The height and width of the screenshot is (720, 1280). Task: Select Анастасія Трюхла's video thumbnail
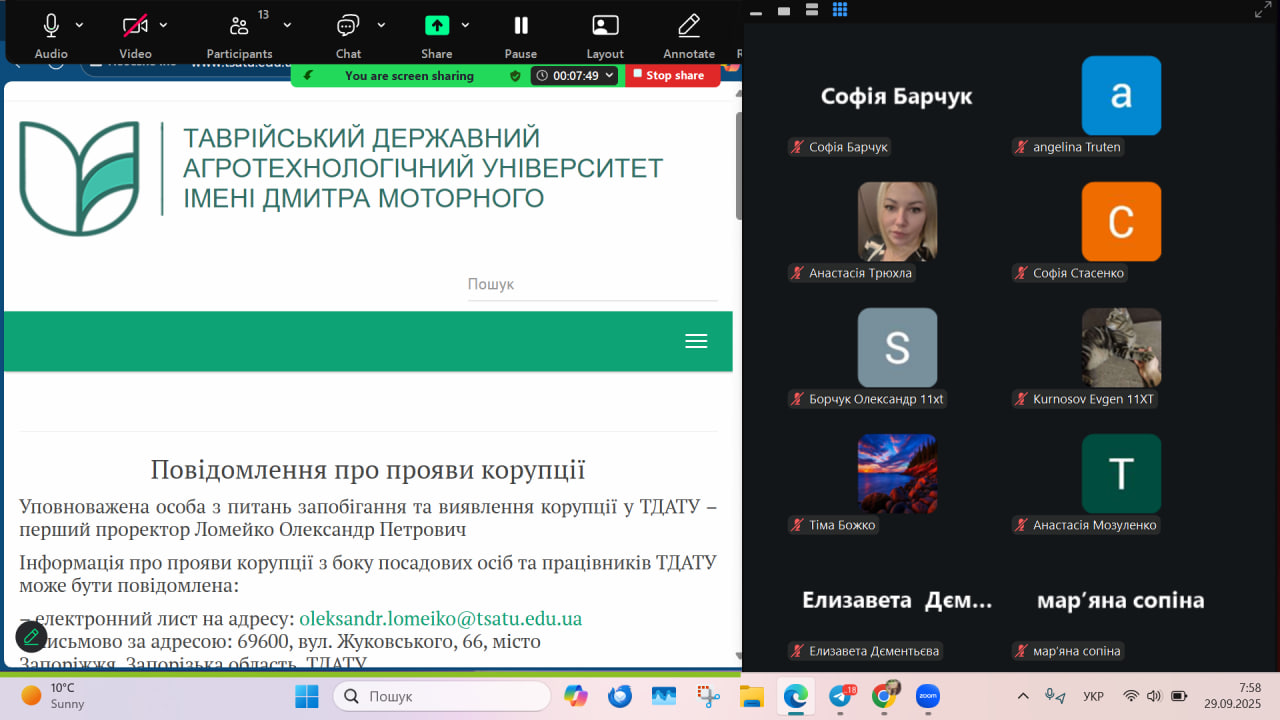tap(897, 221)
